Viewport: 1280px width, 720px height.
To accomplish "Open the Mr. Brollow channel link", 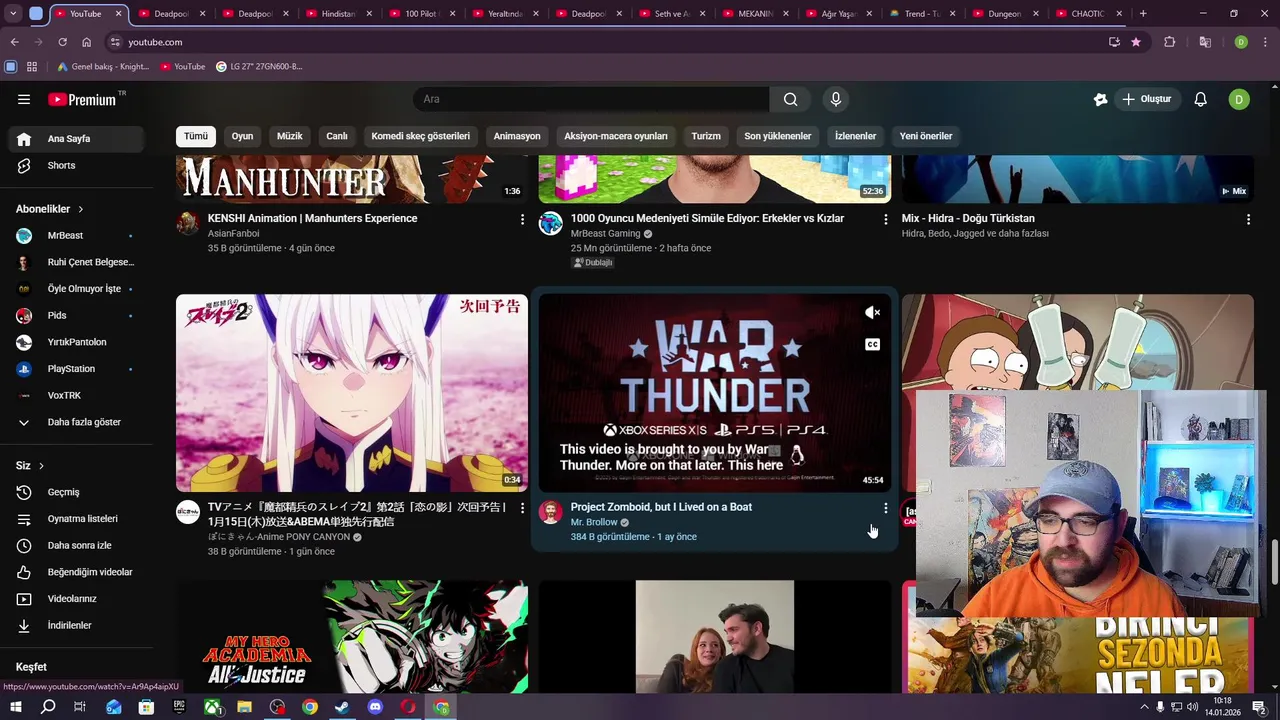I will click(x=594, y=522).
